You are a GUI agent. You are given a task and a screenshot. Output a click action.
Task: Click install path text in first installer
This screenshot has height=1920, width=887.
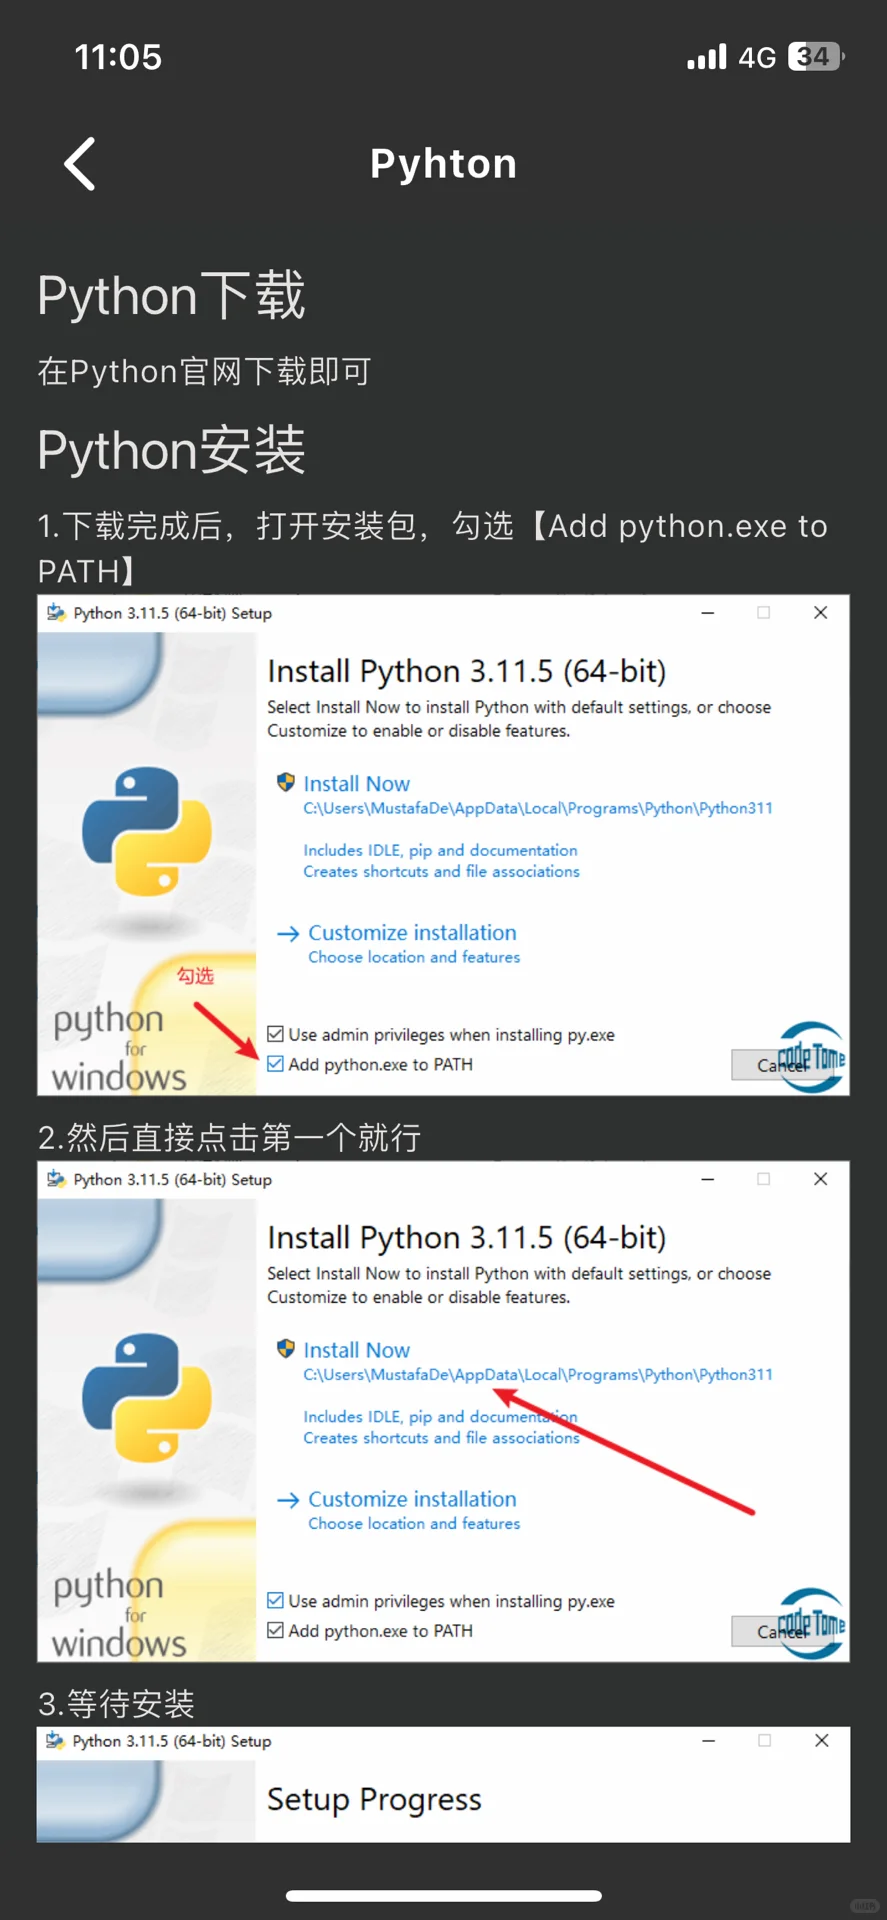point(538,808)
